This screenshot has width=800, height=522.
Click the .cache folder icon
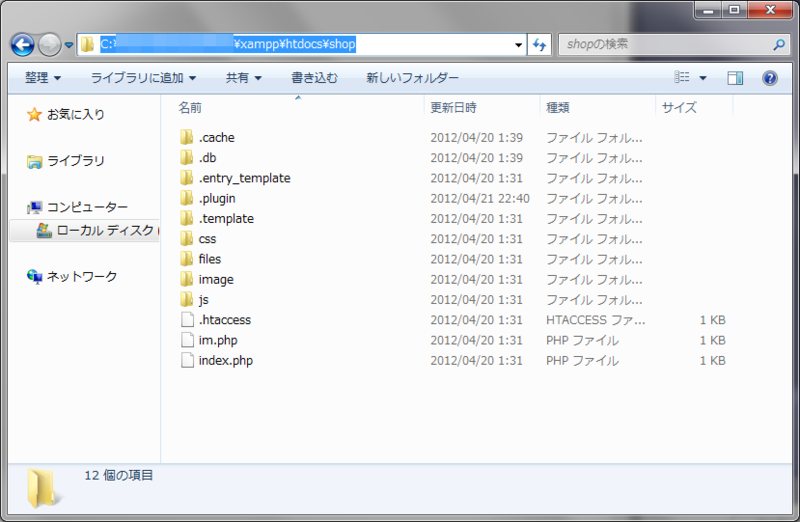tap(187, 137)
